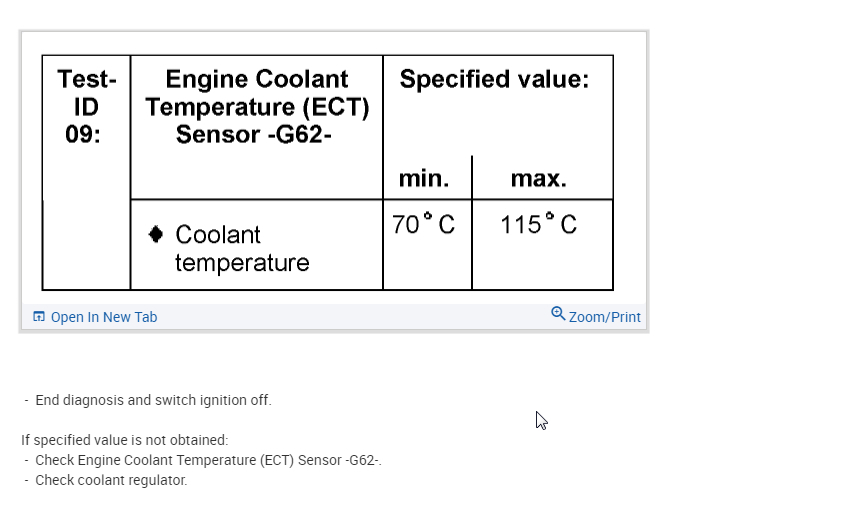Image resolution: width=865 pixels, height=519 pixels.
Task: Click the diamond bullet beside Coolant temperature
Action: click(x=155, y=234)
